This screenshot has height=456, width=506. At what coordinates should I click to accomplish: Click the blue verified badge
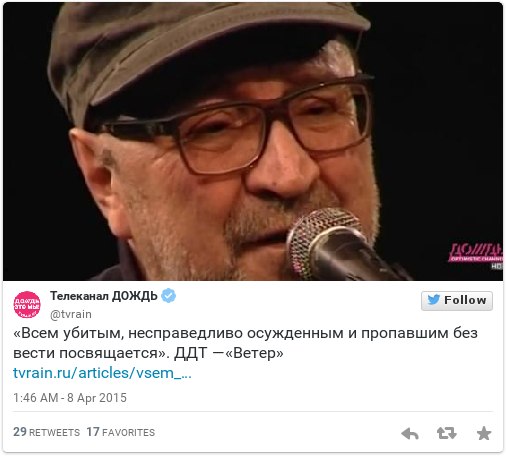(168, 296)
